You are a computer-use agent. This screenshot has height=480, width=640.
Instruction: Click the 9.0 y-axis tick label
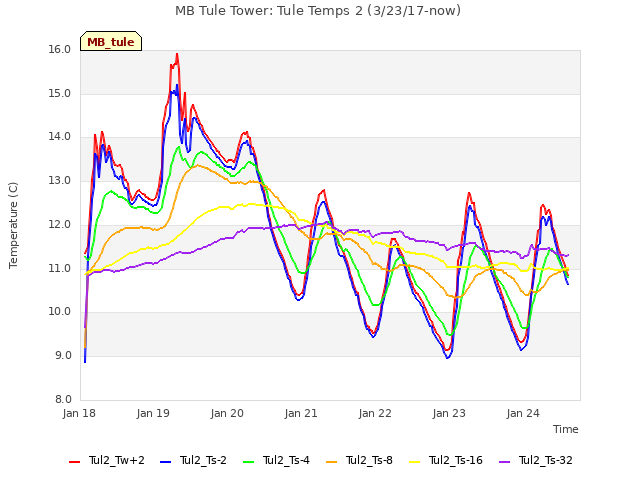[x=62, y=356]
